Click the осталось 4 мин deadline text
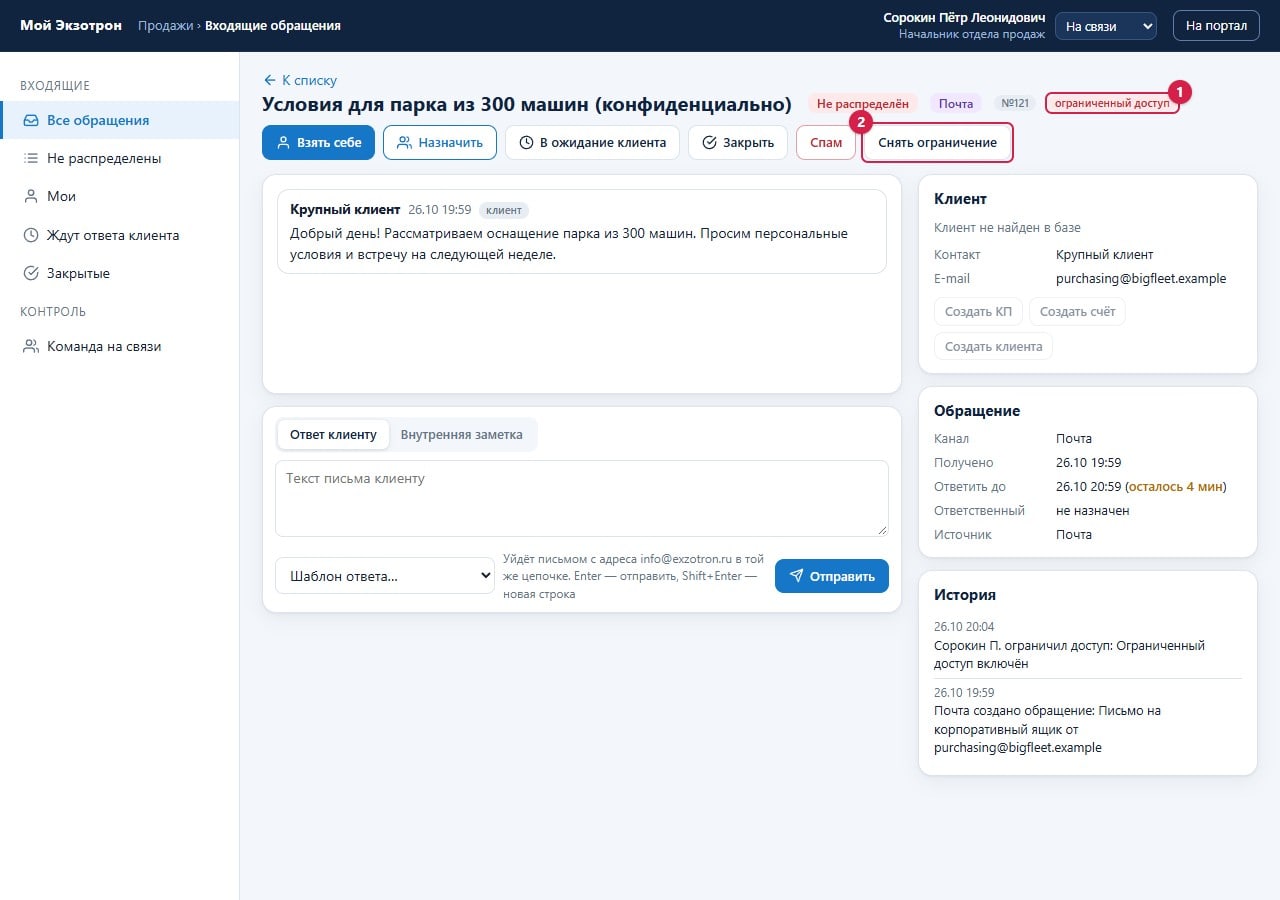The width and height of the screenshot is (1280, 900). [1176, 487]
